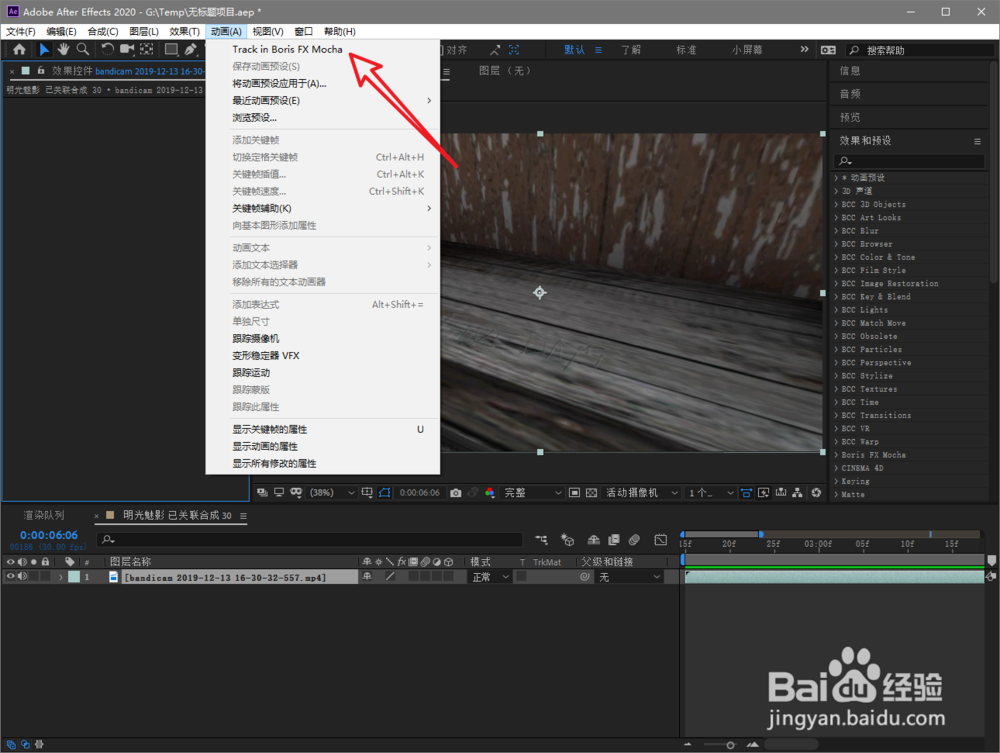This screenshot has width=1000, height=753.
Task: Click the timeline zoom slider handle
Action: 730,745
